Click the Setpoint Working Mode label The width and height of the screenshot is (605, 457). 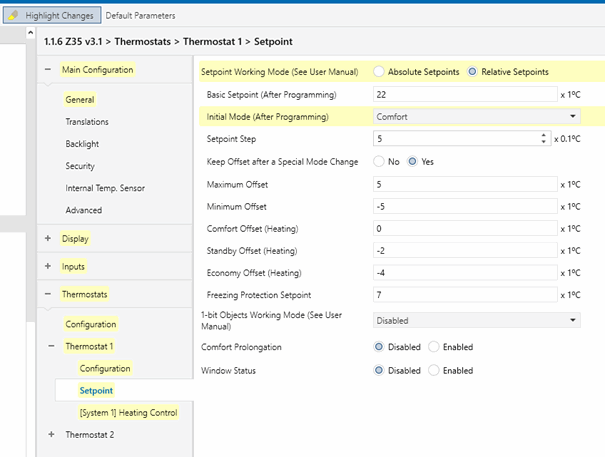(x=280, y=72)
